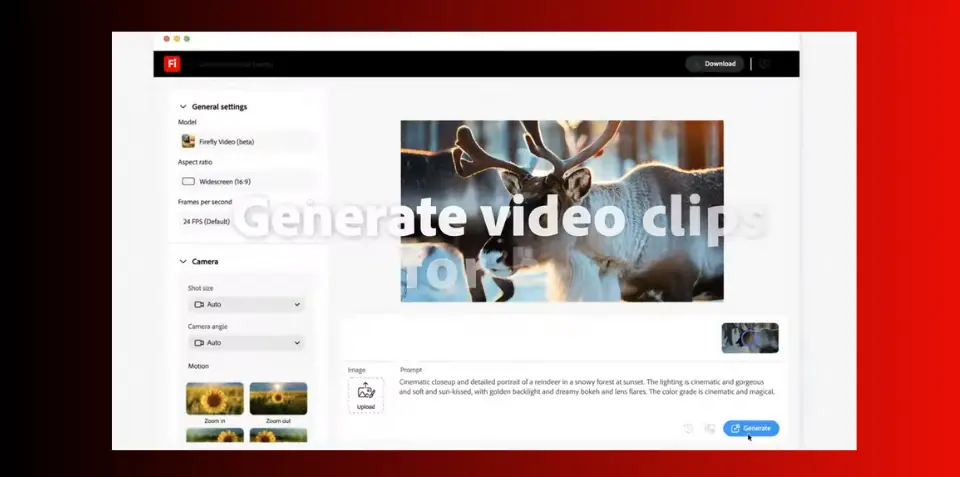Click the icon right of the Download button
This screenshot has height=477, width=960.
[765, 64]
